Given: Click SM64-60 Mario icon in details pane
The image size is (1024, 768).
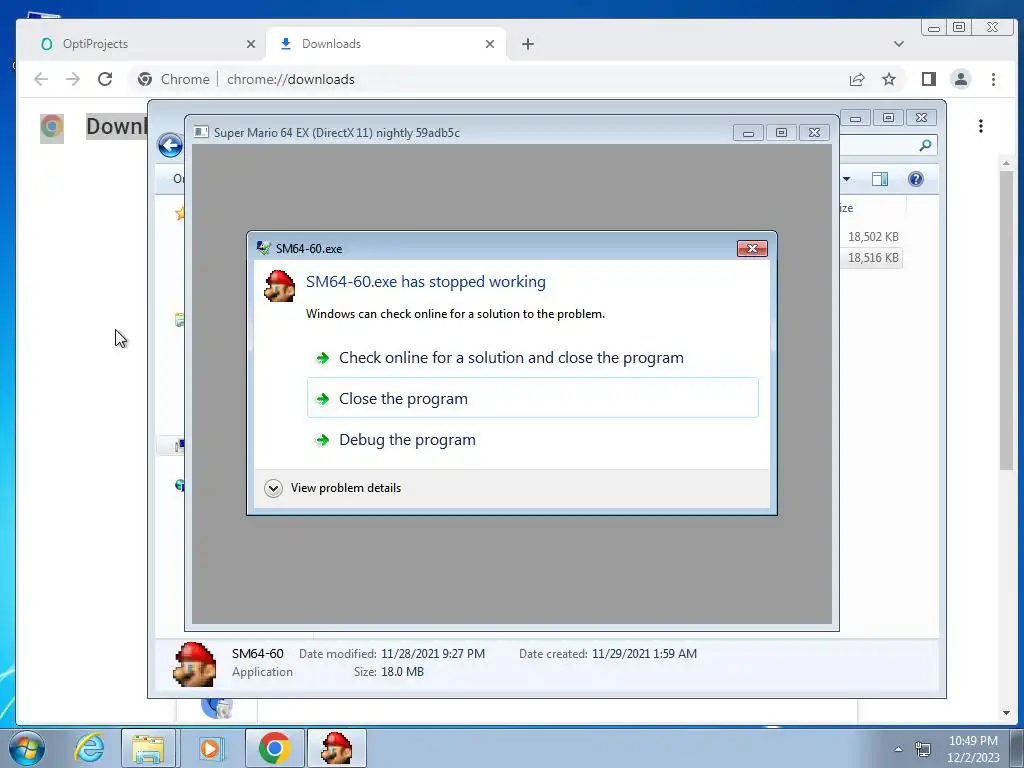Looking at the screenshot, I should click(195, 664).
